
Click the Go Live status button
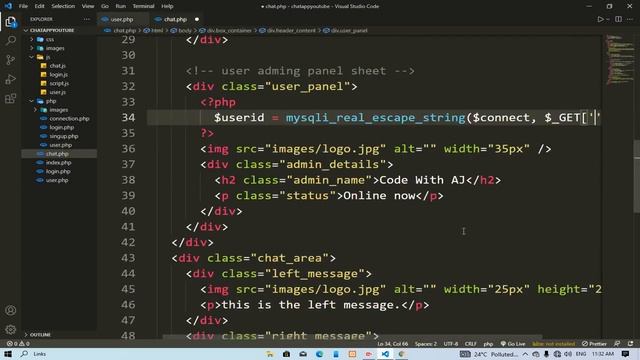coord(513,344)
